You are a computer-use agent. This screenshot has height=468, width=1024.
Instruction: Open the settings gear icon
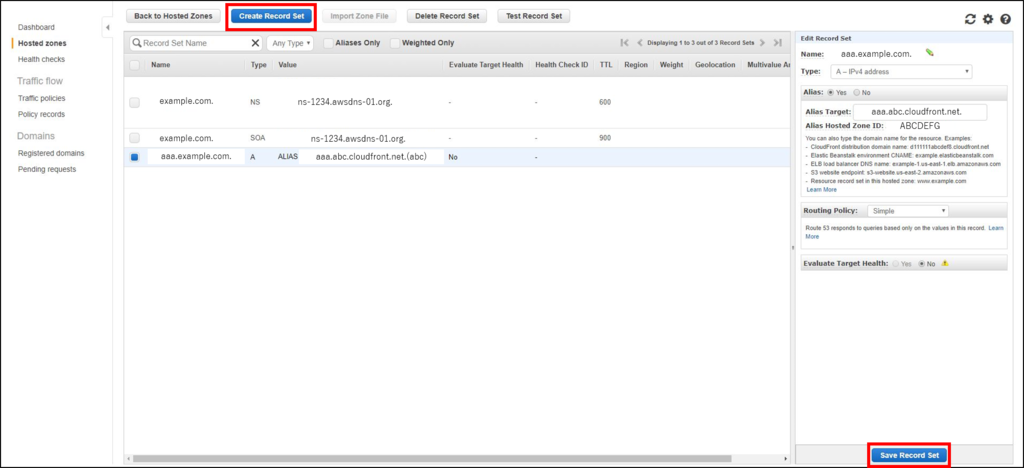tap(988, 20)
